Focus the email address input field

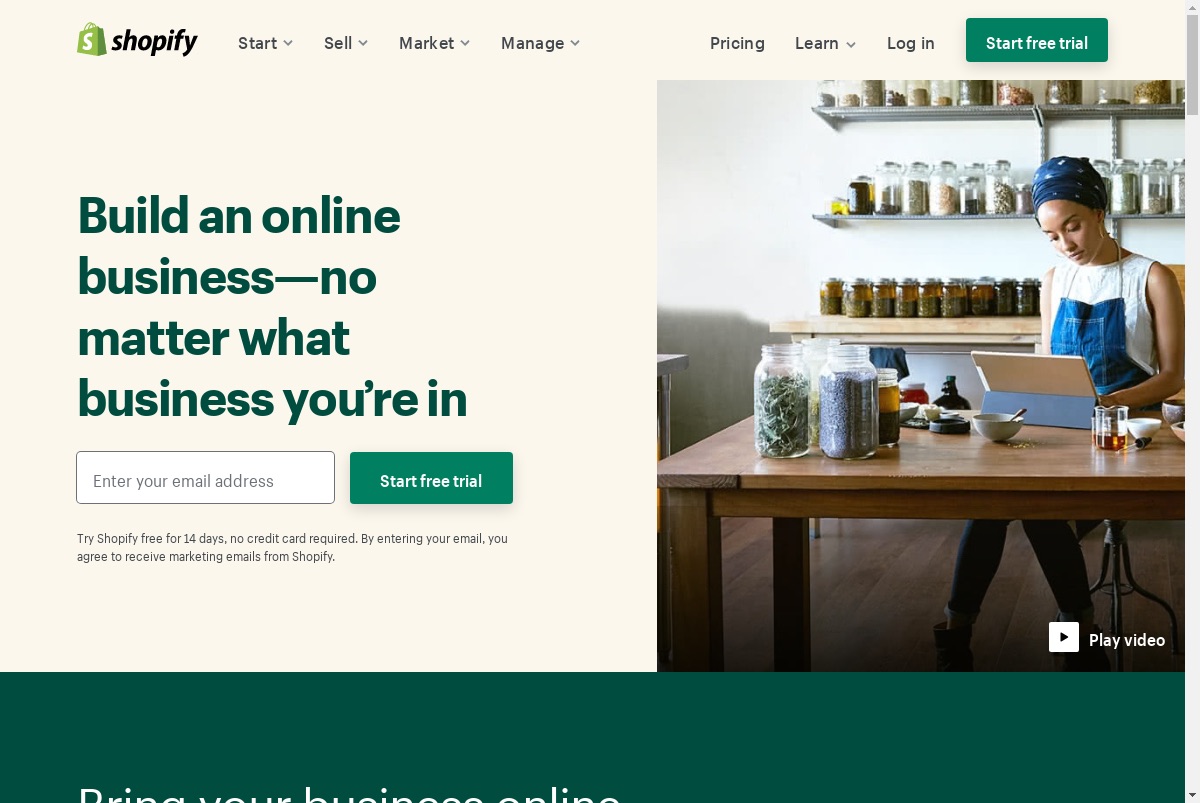[205, 478]
